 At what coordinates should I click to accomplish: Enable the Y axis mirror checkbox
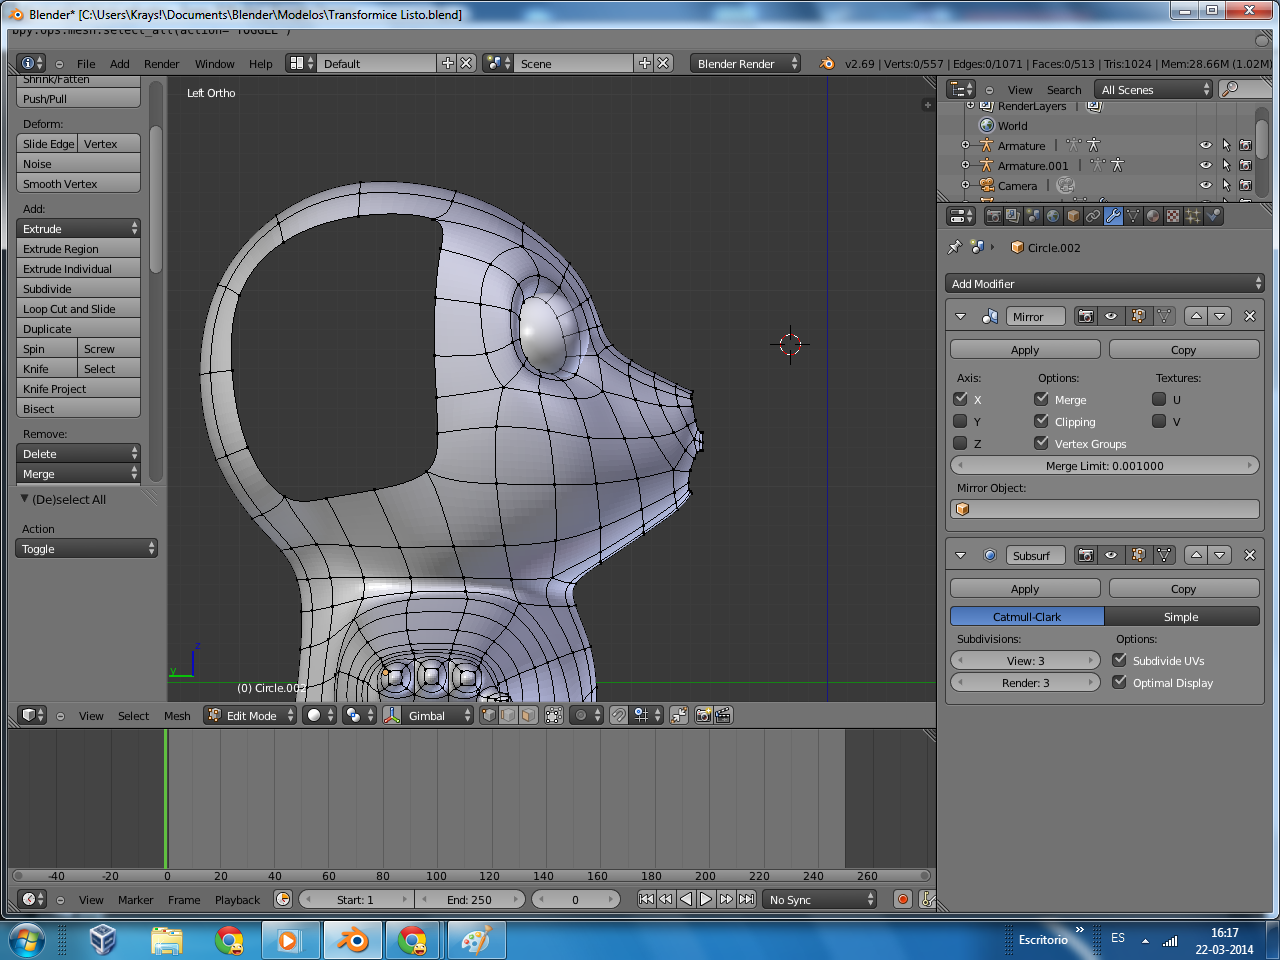(x=961, y=422)
